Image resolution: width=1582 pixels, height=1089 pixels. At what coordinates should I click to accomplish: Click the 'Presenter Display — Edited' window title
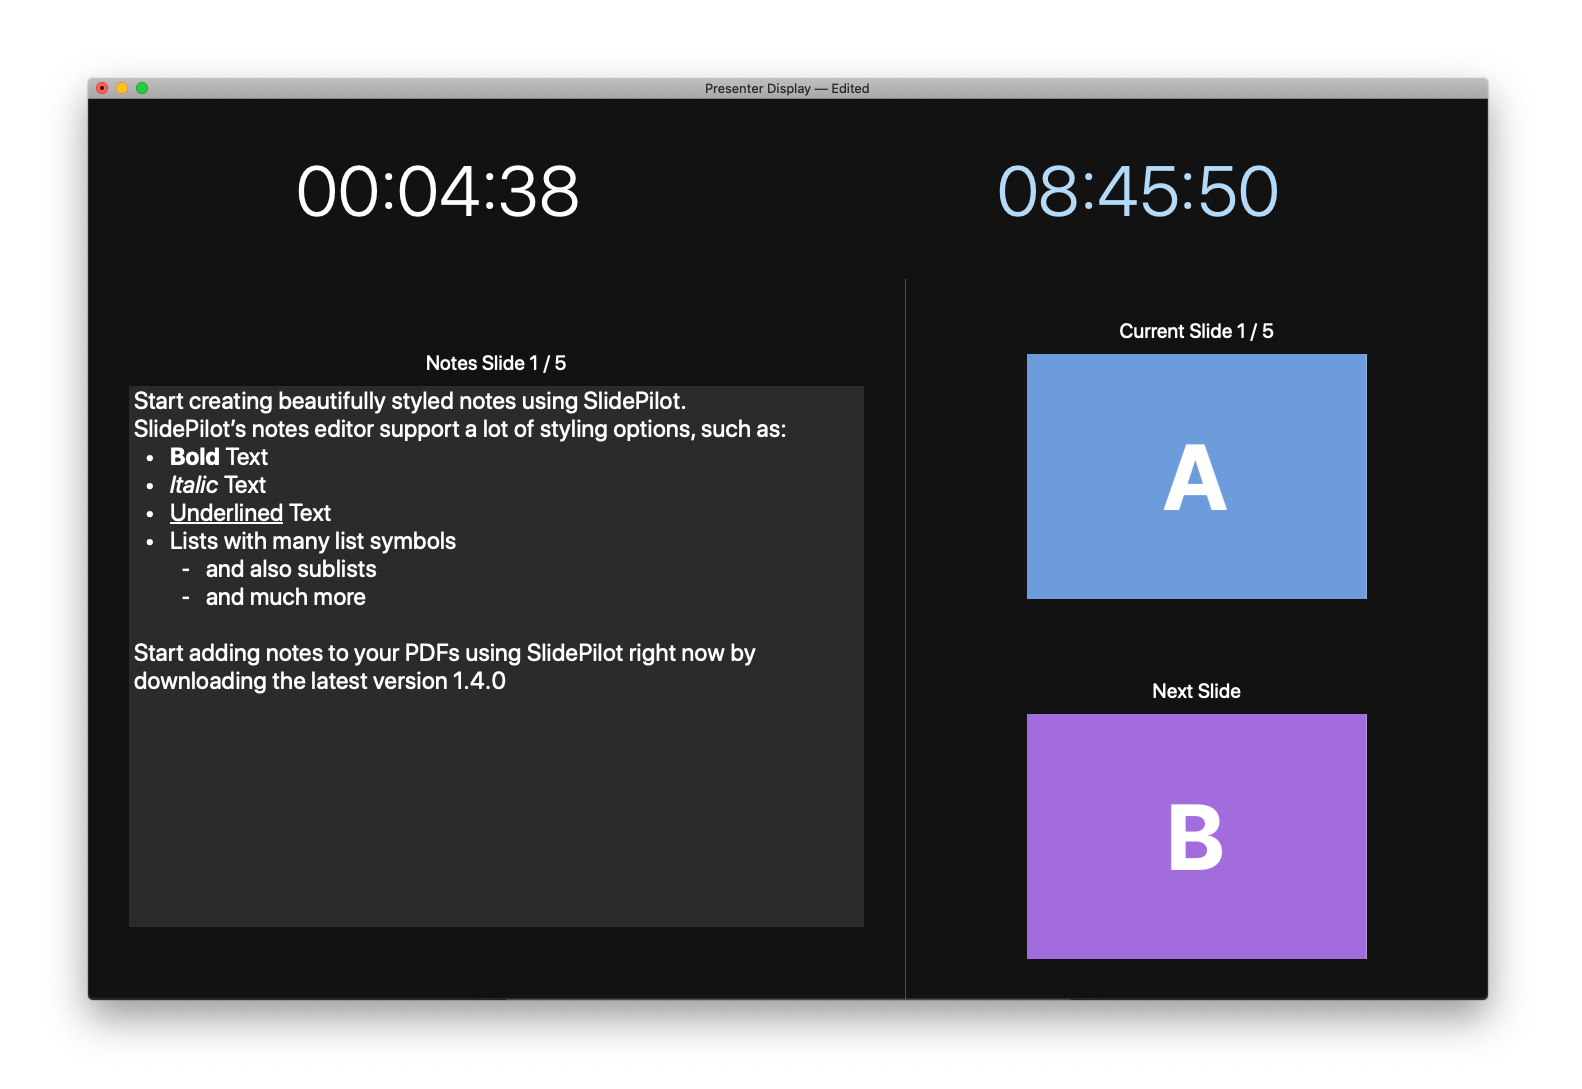pyautogui.click(x=787, y=88)
